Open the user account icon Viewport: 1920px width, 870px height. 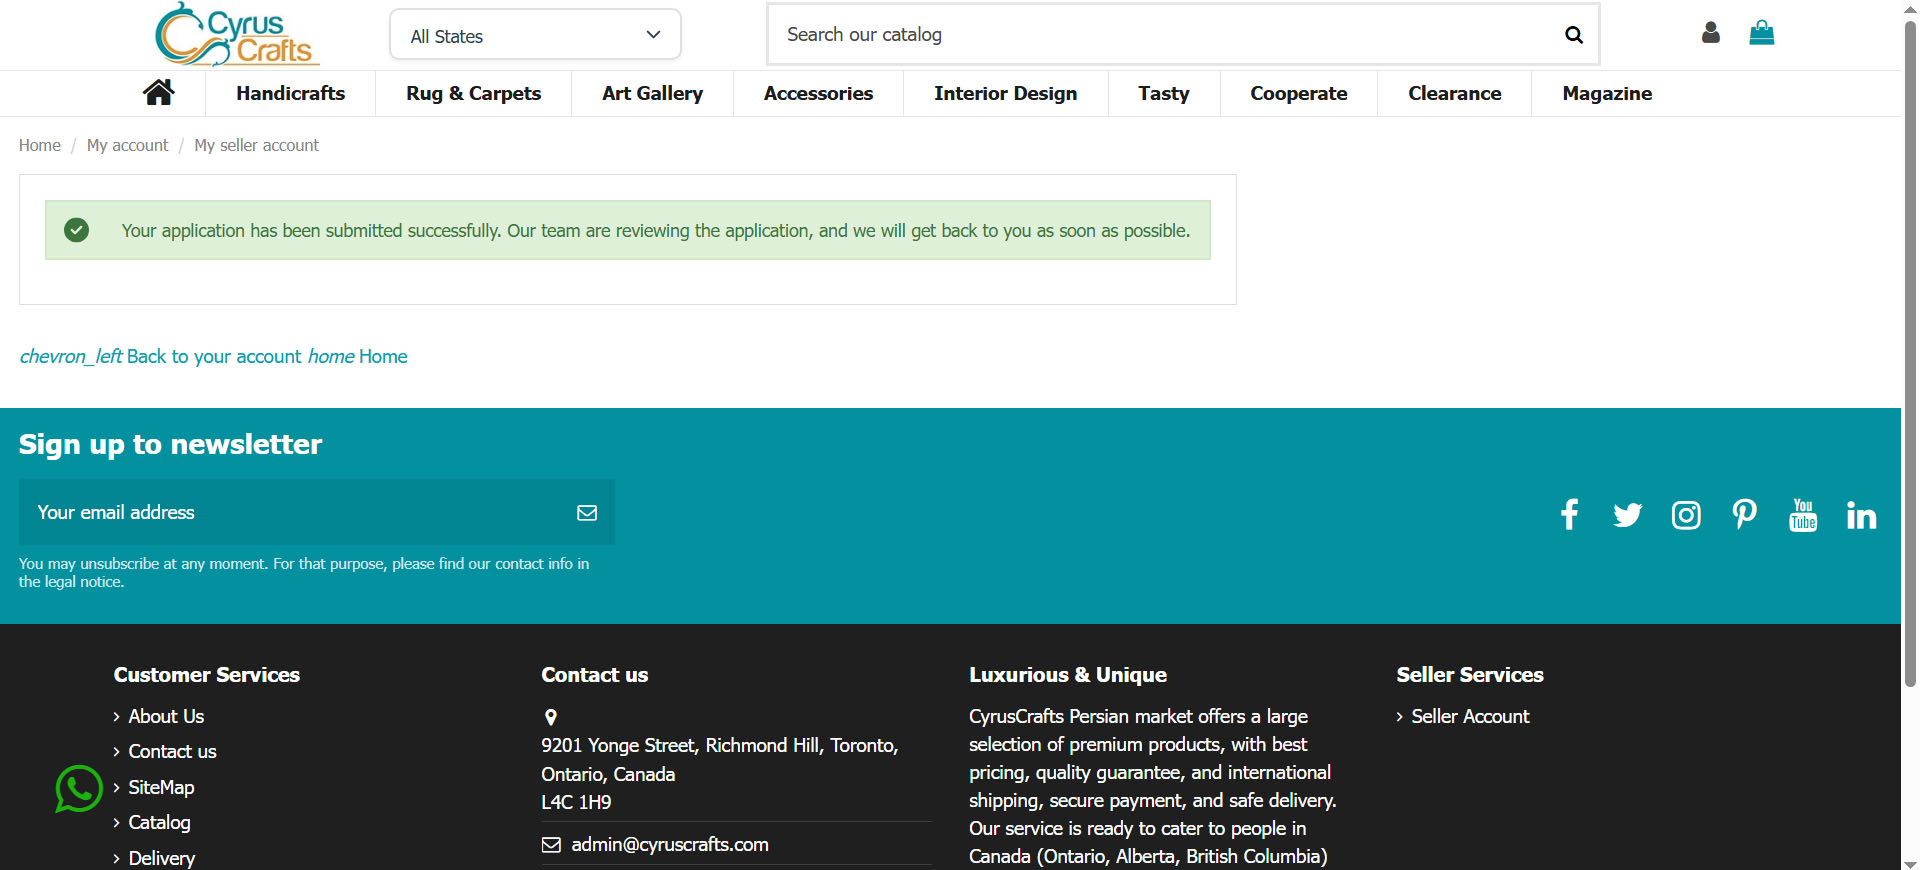(x=1710, y=33)
